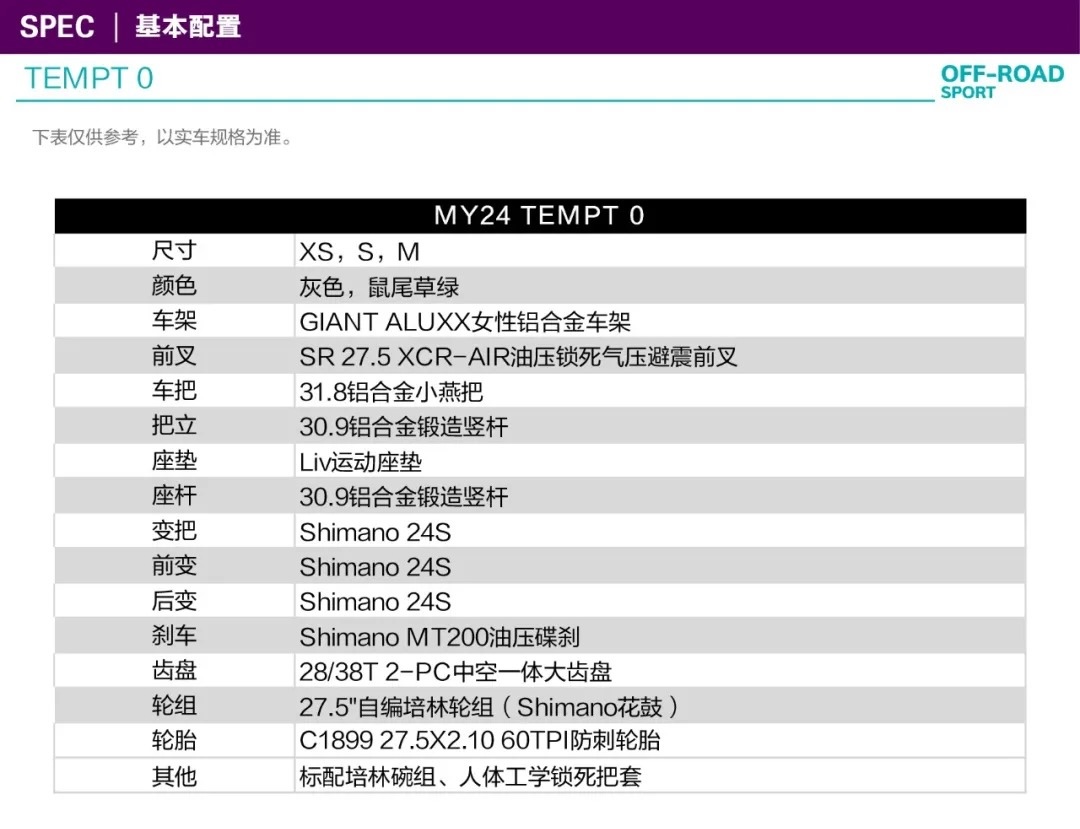
Task: Select the SR 27.5 XCR-AIR fork value
Action: click(x=518, y=357)
